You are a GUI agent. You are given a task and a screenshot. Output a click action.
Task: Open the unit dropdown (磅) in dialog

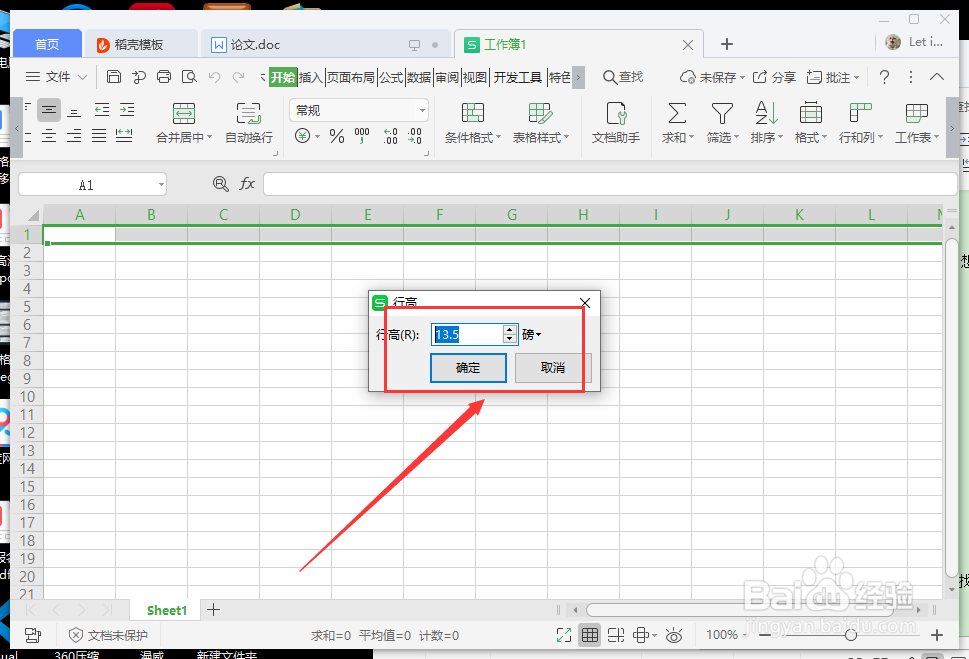[x=531, y=334]
